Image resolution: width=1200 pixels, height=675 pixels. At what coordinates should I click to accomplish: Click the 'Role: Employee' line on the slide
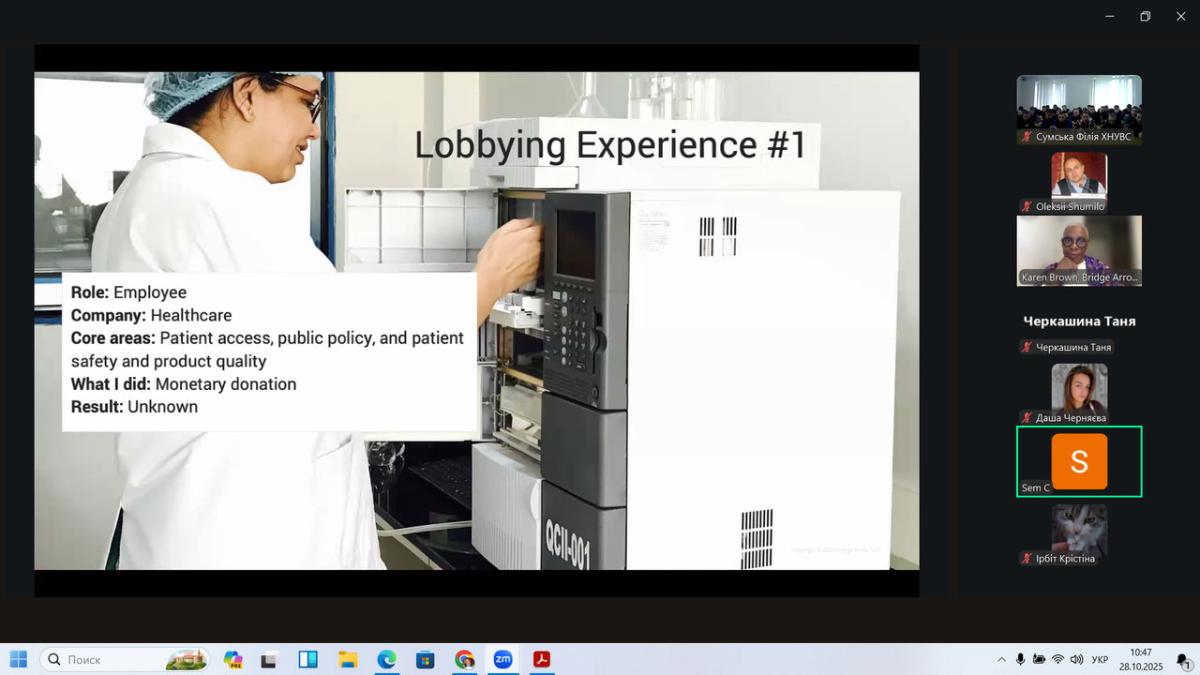(x=129, y=292)
